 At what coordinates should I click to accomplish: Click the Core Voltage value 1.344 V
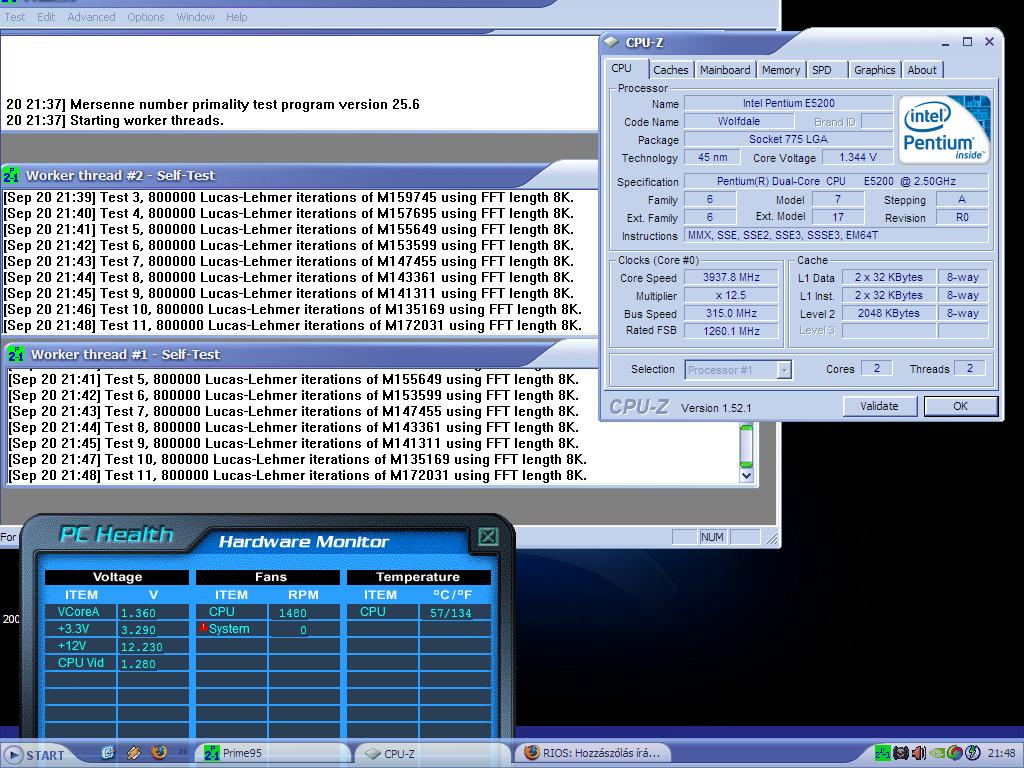point(857,157)
